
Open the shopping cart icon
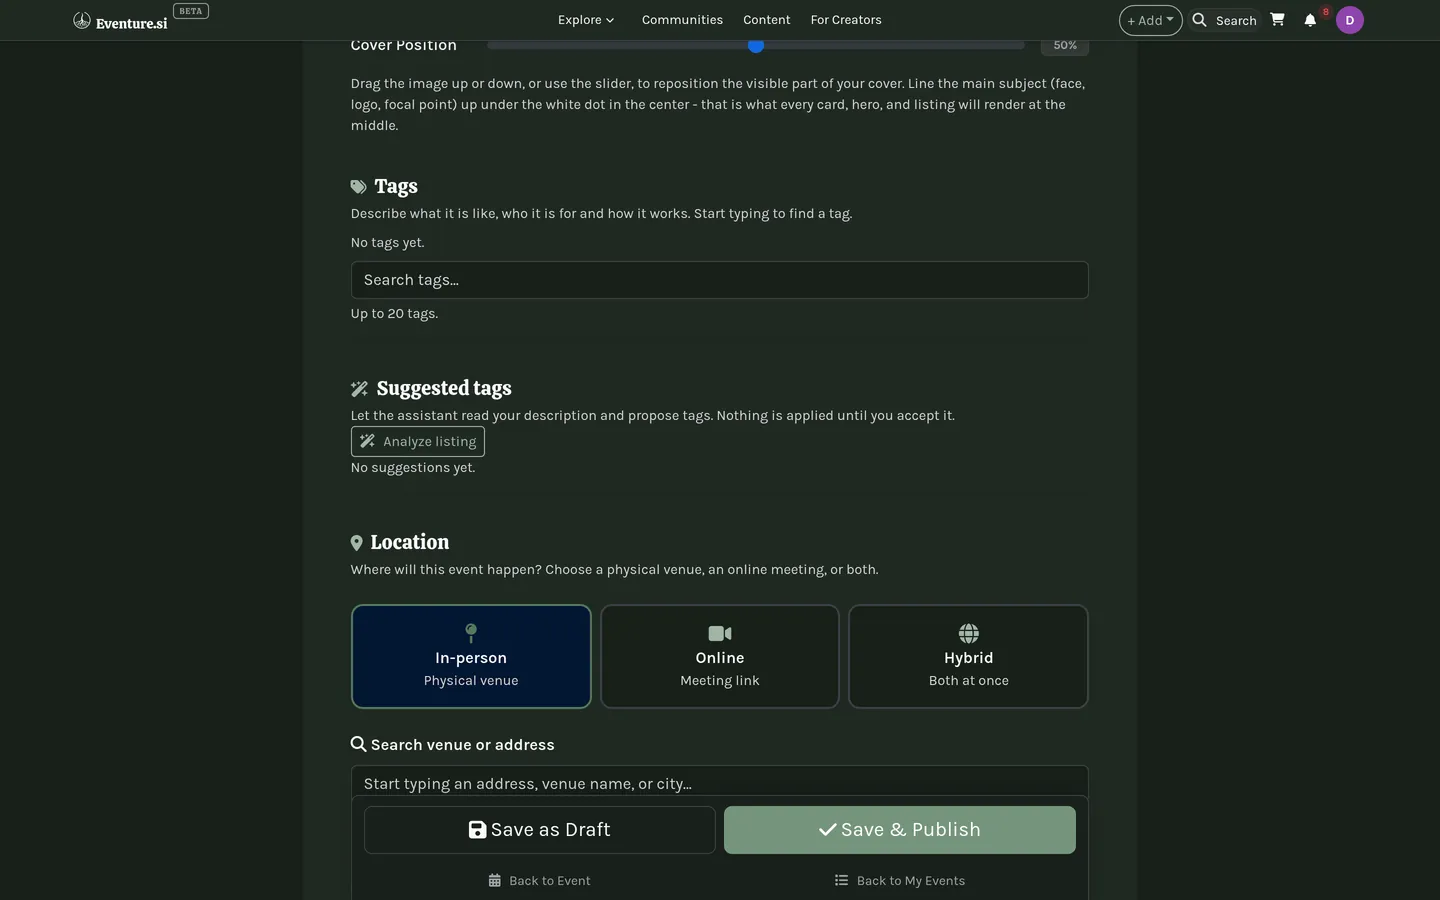click(1277, 19)
